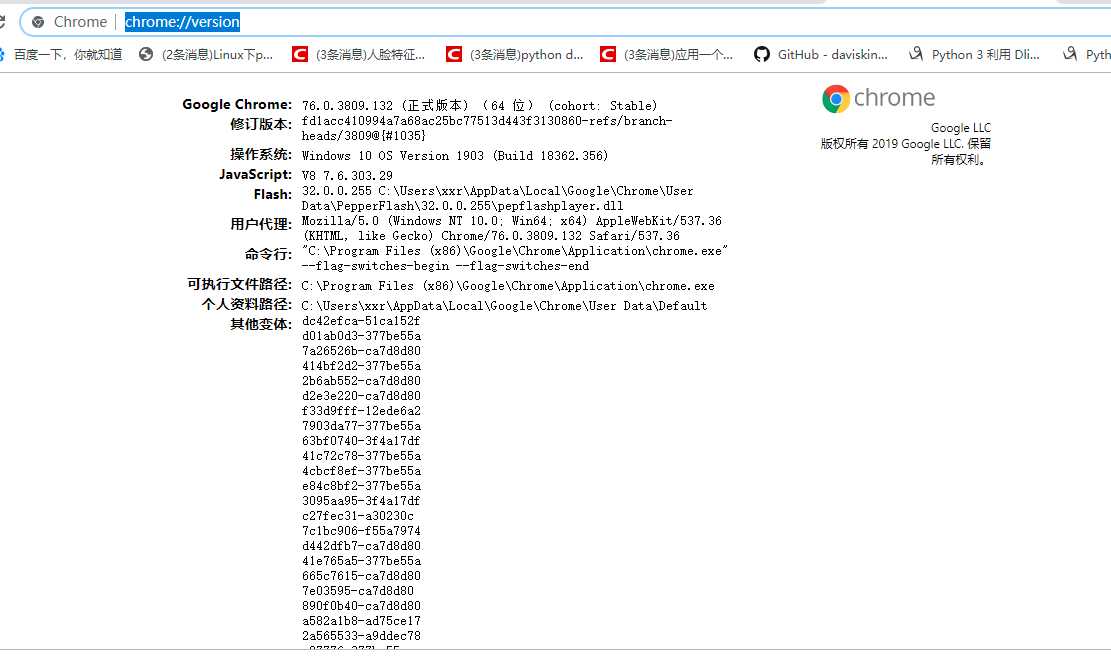Open the GitHub - daviskin... bookmark
This screenshot has width=1111, height=656.
click(820, 55)
